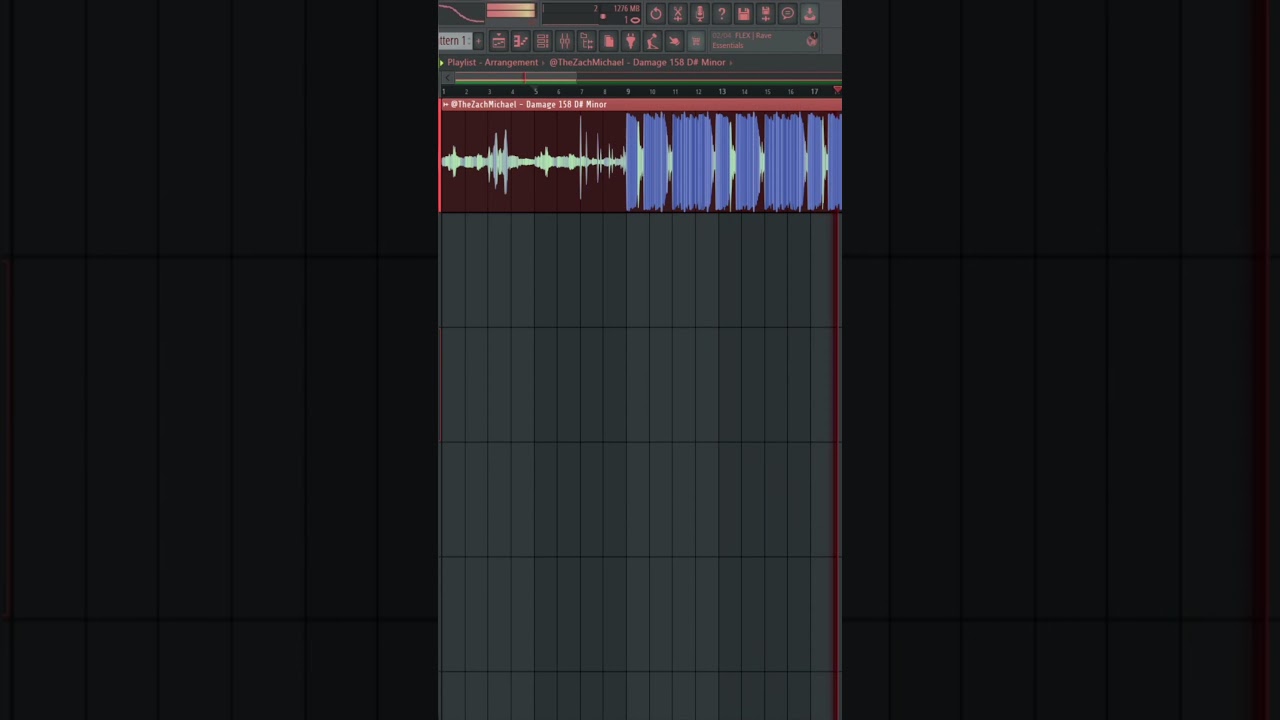The width and height of the screenshot is (1280, 720).
Task: Open the help question mark icon
Action: [721, 13]
